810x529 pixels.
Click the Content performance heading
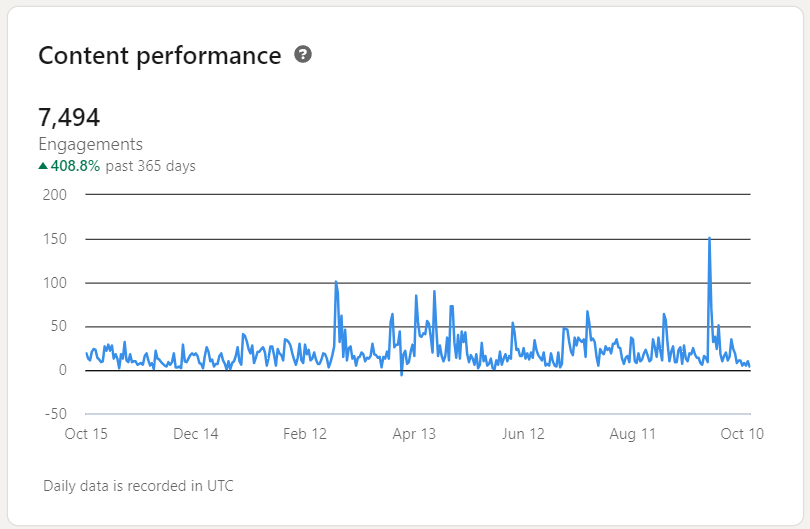tap(160, 56)
